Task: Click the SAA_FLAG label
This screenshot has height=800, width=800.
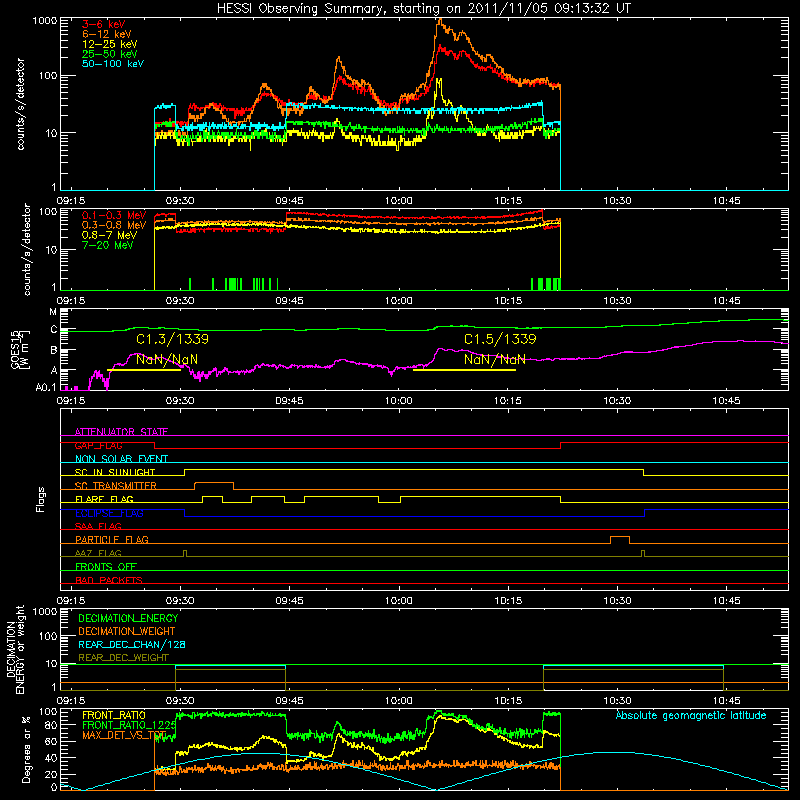Action: 98,526
